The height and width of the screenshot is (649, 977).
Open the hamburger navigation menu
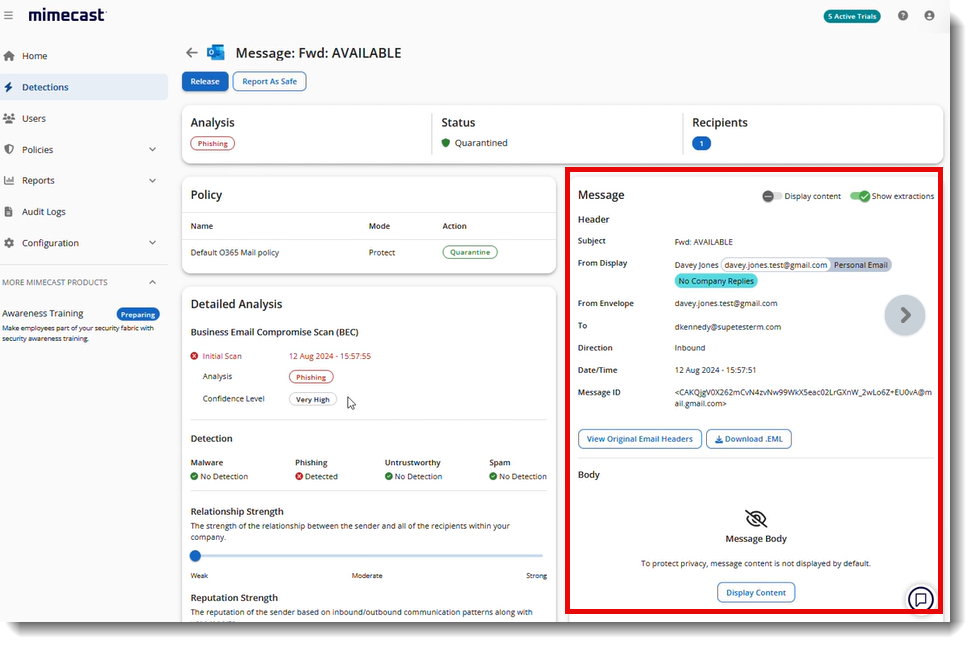tap(10, 15)
